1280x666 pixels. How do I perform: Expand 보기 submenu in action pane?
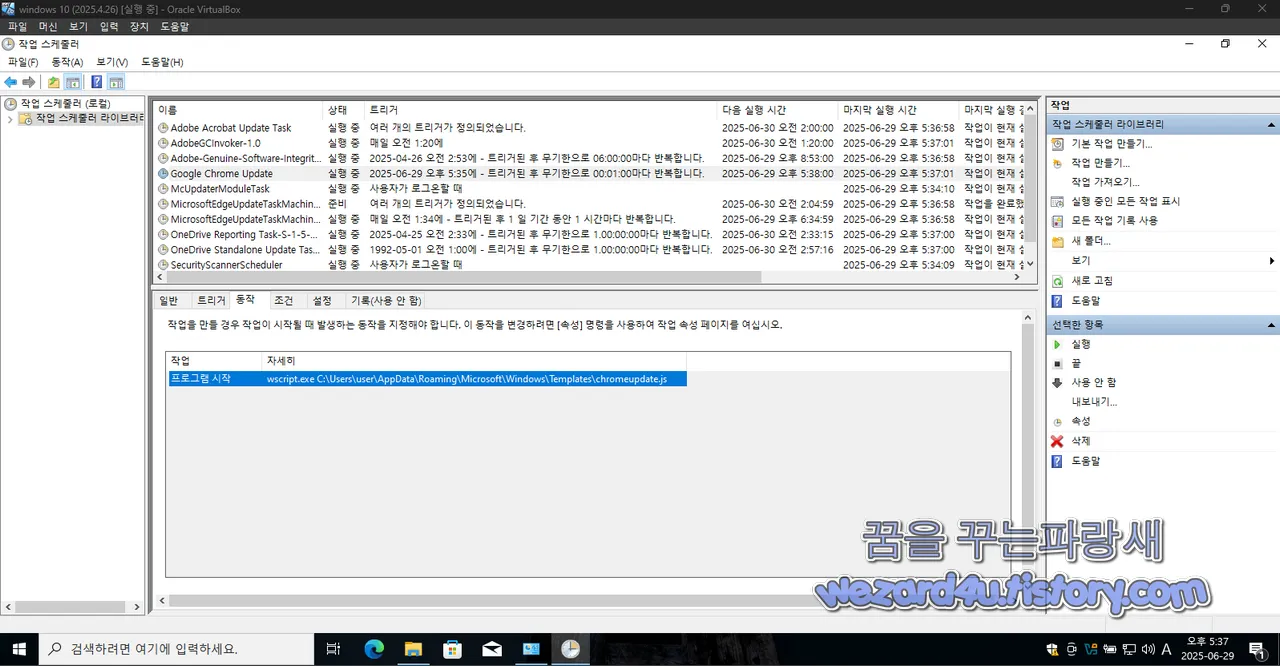coord(1271,261)
